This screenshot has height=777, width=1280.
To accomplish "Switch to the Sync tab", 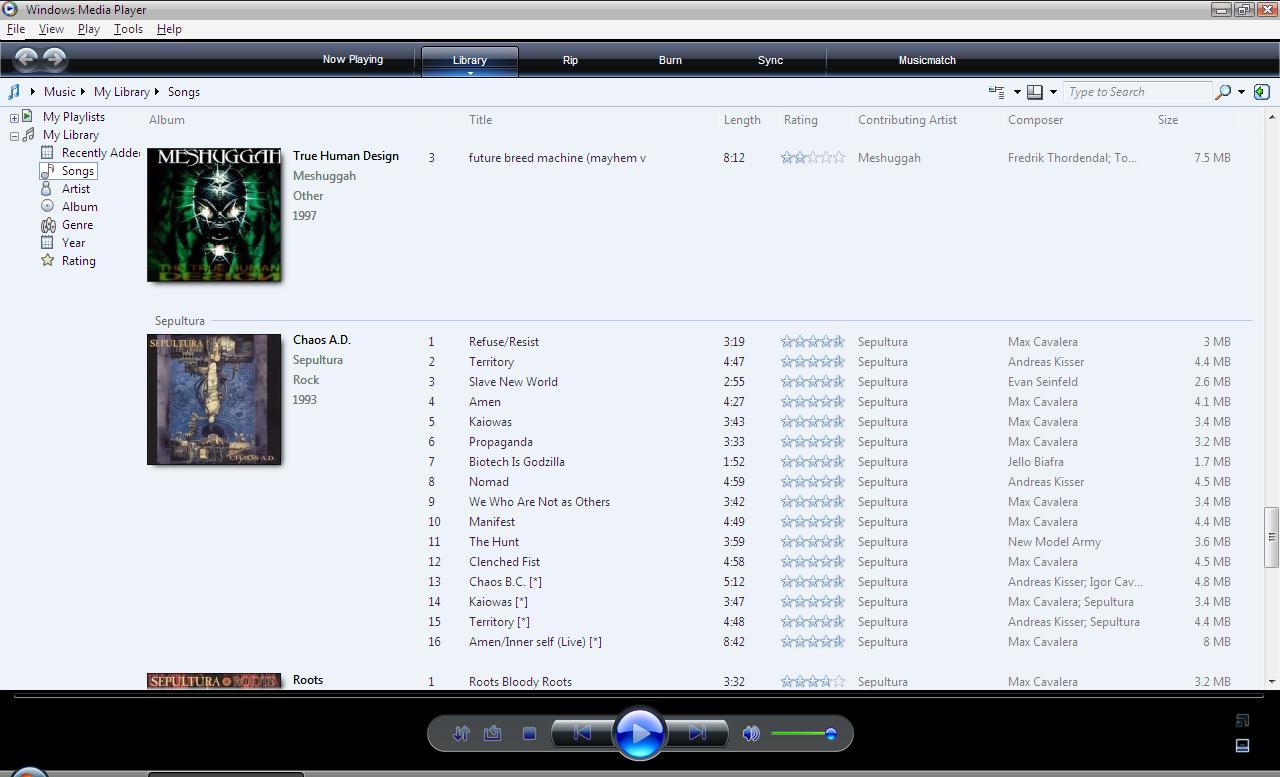I will [770, 60].
